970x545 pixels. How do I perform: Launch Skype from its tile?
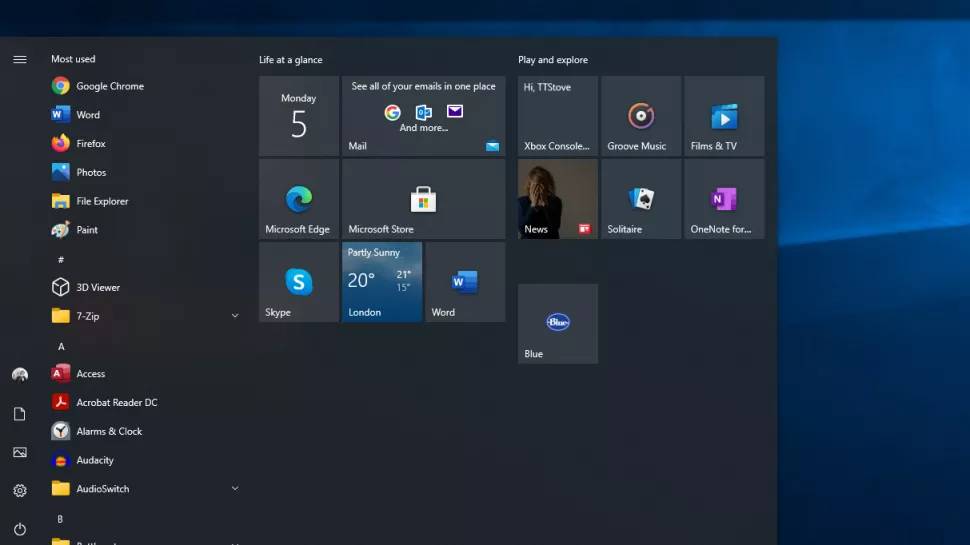coord(299,282)
